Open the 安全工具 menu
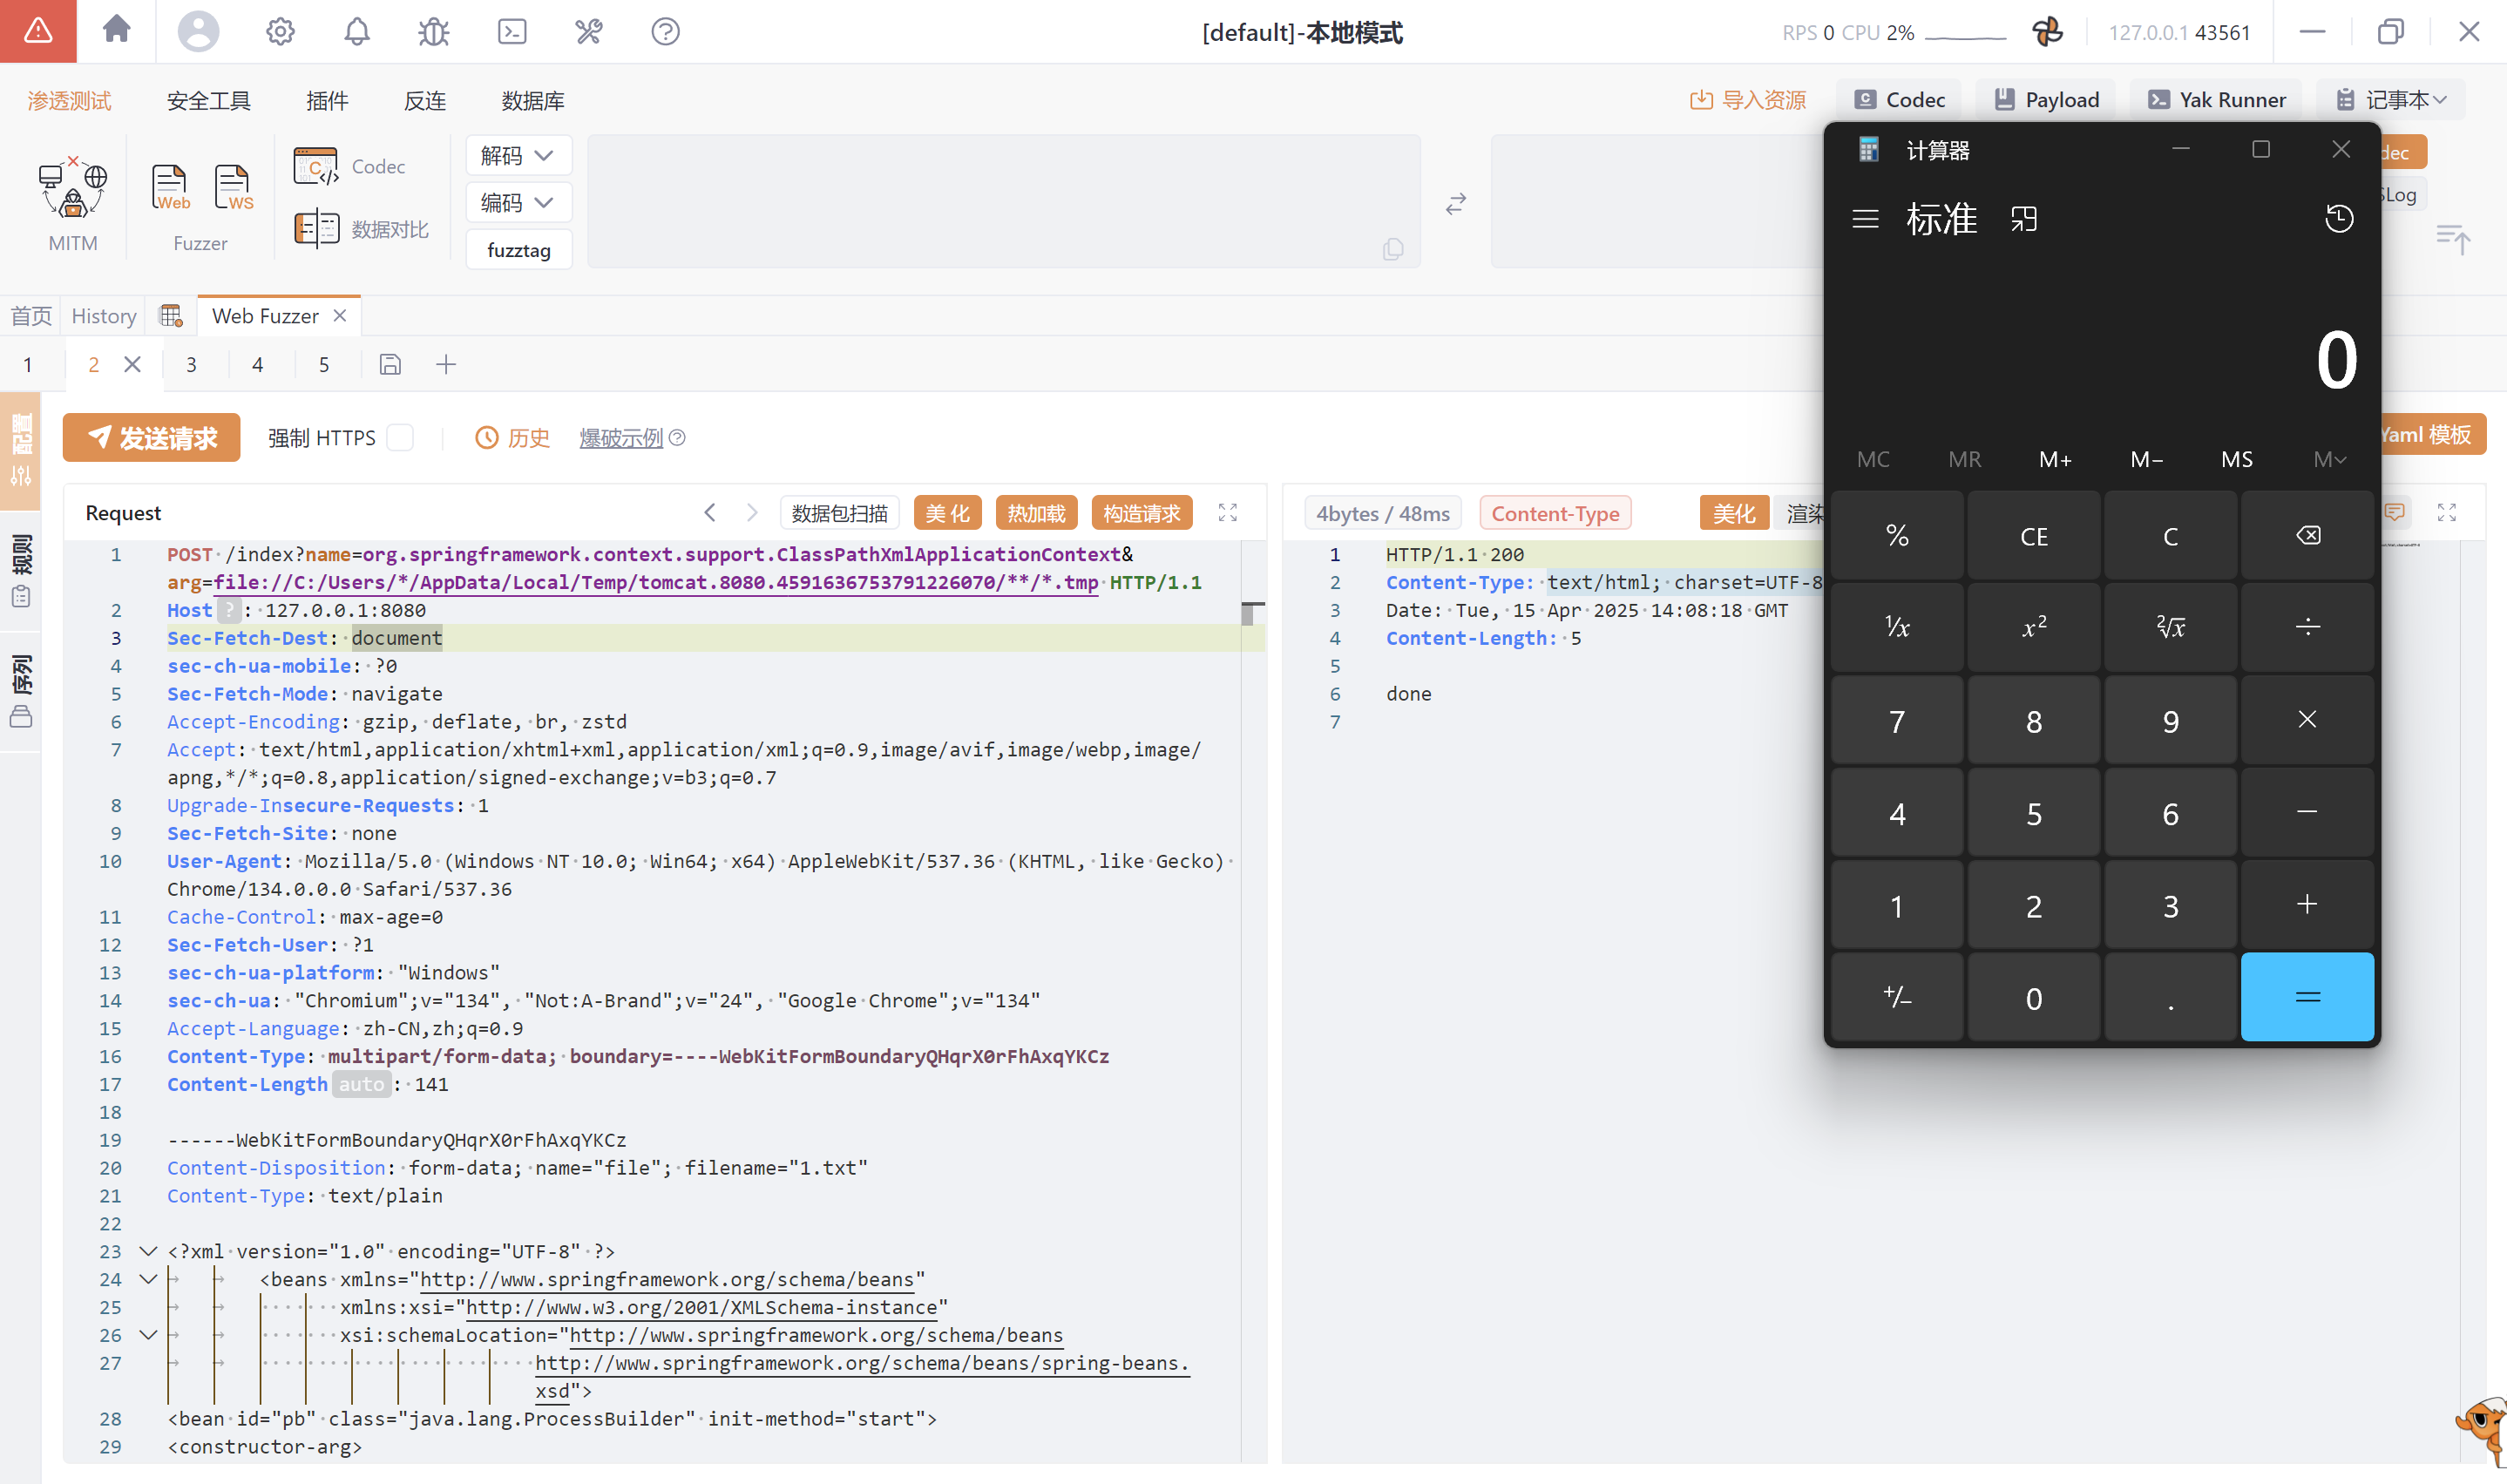The height and width of the screenshot is (1484, 2507). (x=208, y=101)
